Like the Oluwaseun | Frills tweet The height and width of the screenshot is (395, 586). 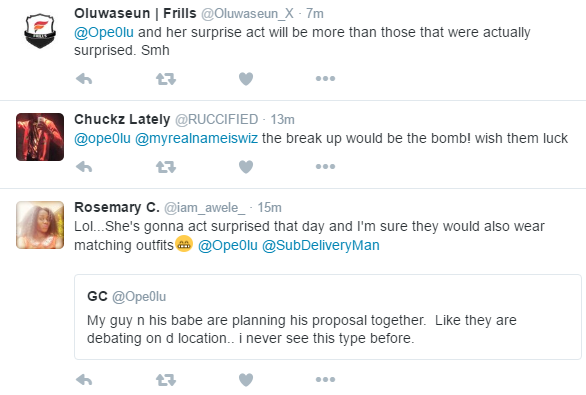tap(246, 79)
